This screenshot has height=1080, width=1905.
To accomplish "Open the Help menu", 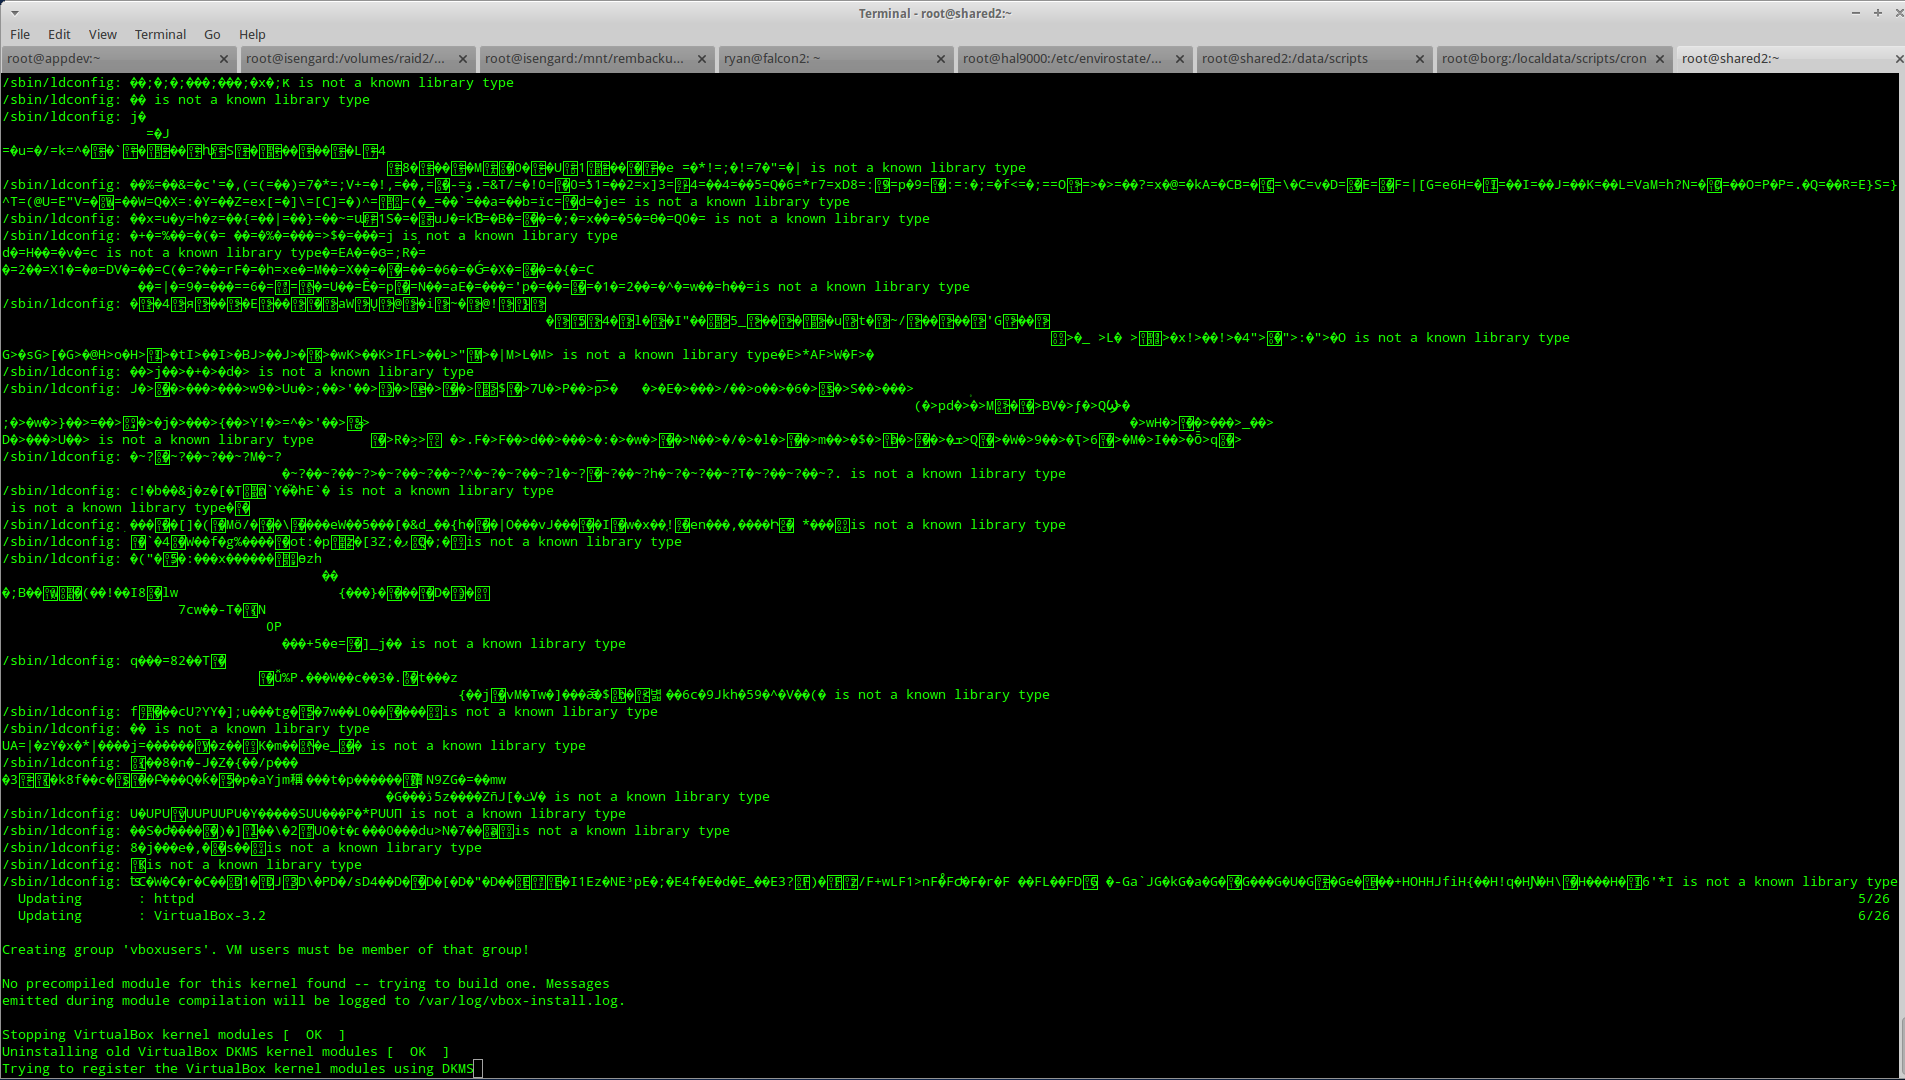I will pyautogui.click(x=252, y=34).
